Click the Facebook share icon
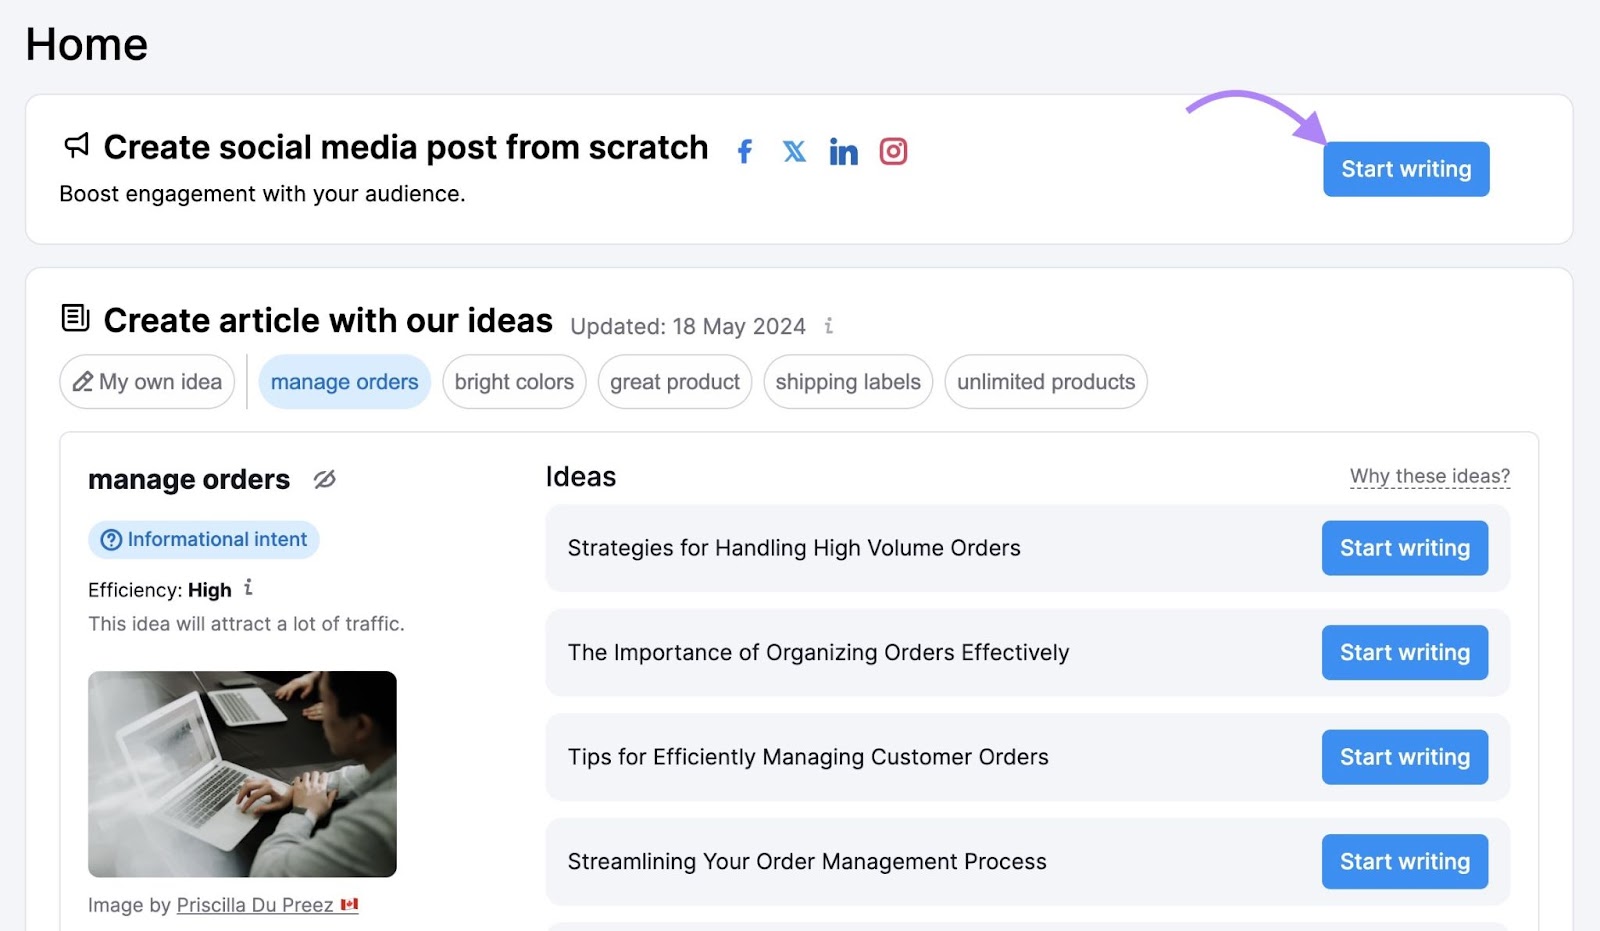The width and height of the screenshot is (1600, 931). 744,150
